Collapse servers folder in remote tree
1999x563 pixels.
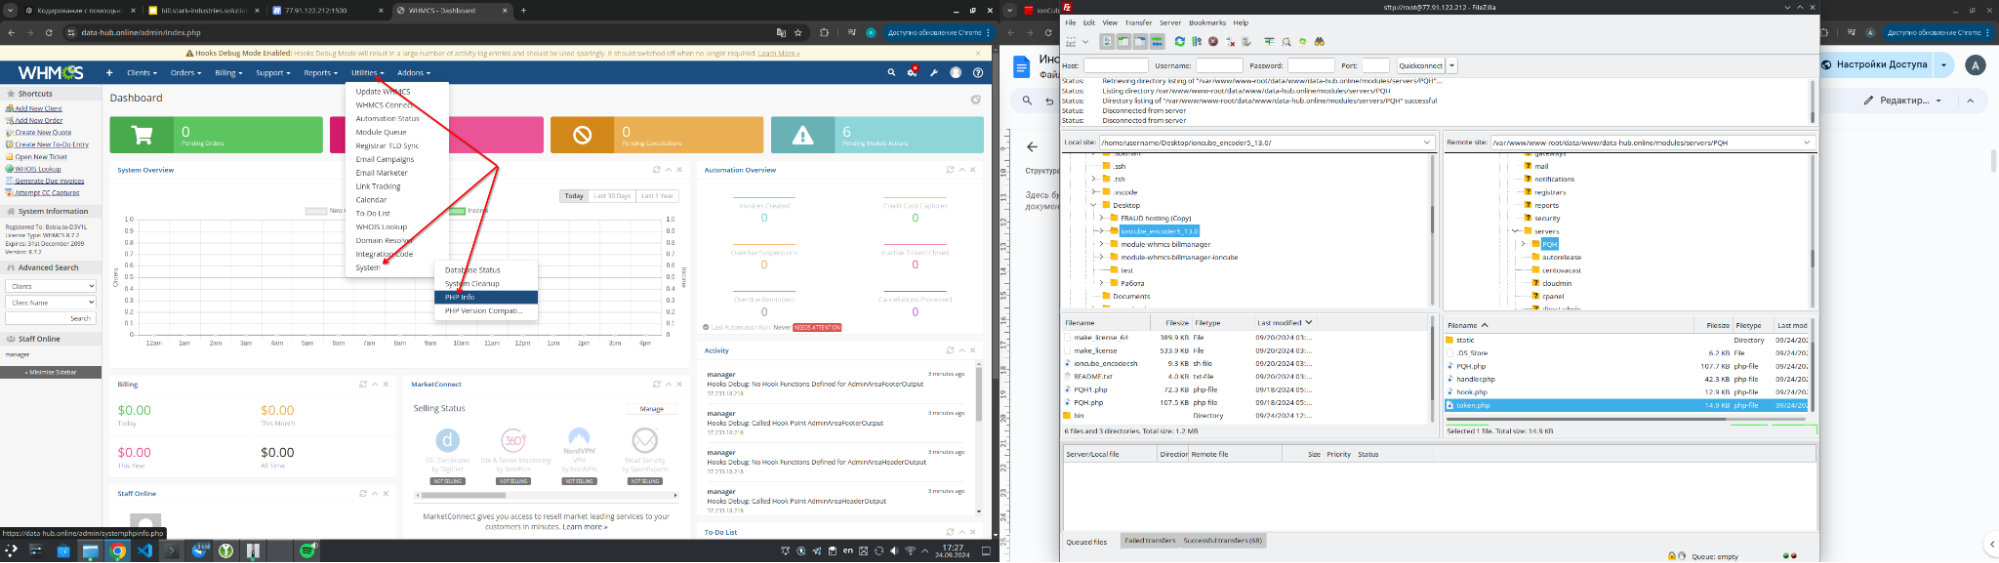(x=1516, y=231)
